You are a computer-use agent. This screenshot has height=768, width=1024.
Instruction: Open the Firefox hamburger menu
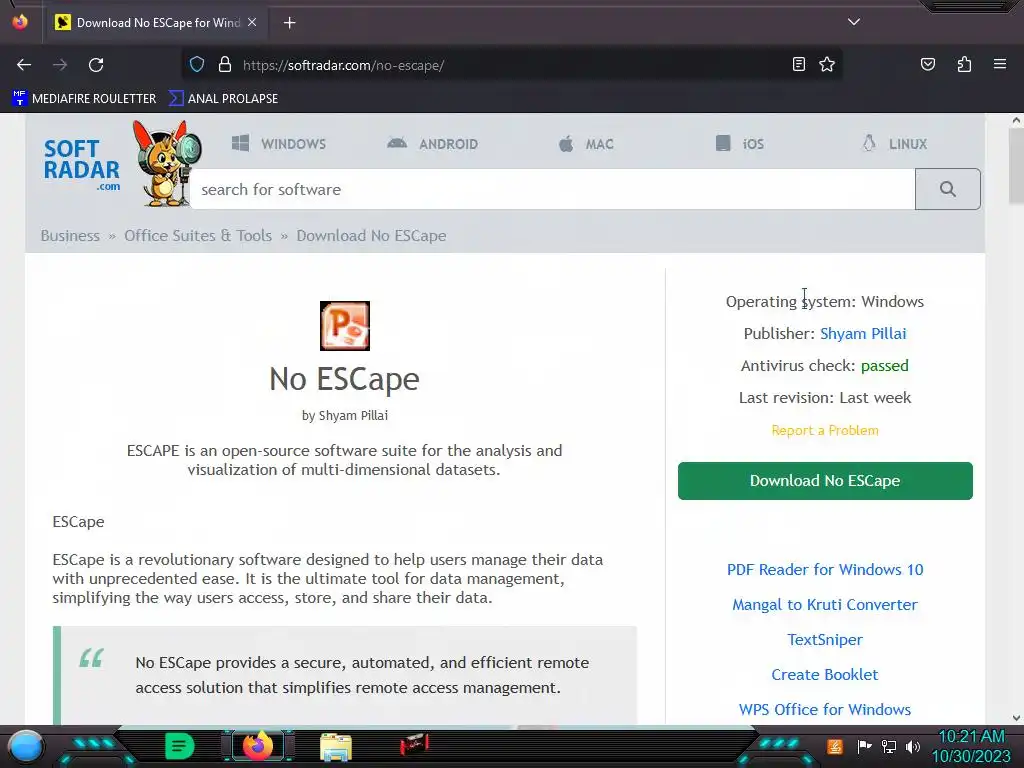(x=1000, y=64)
